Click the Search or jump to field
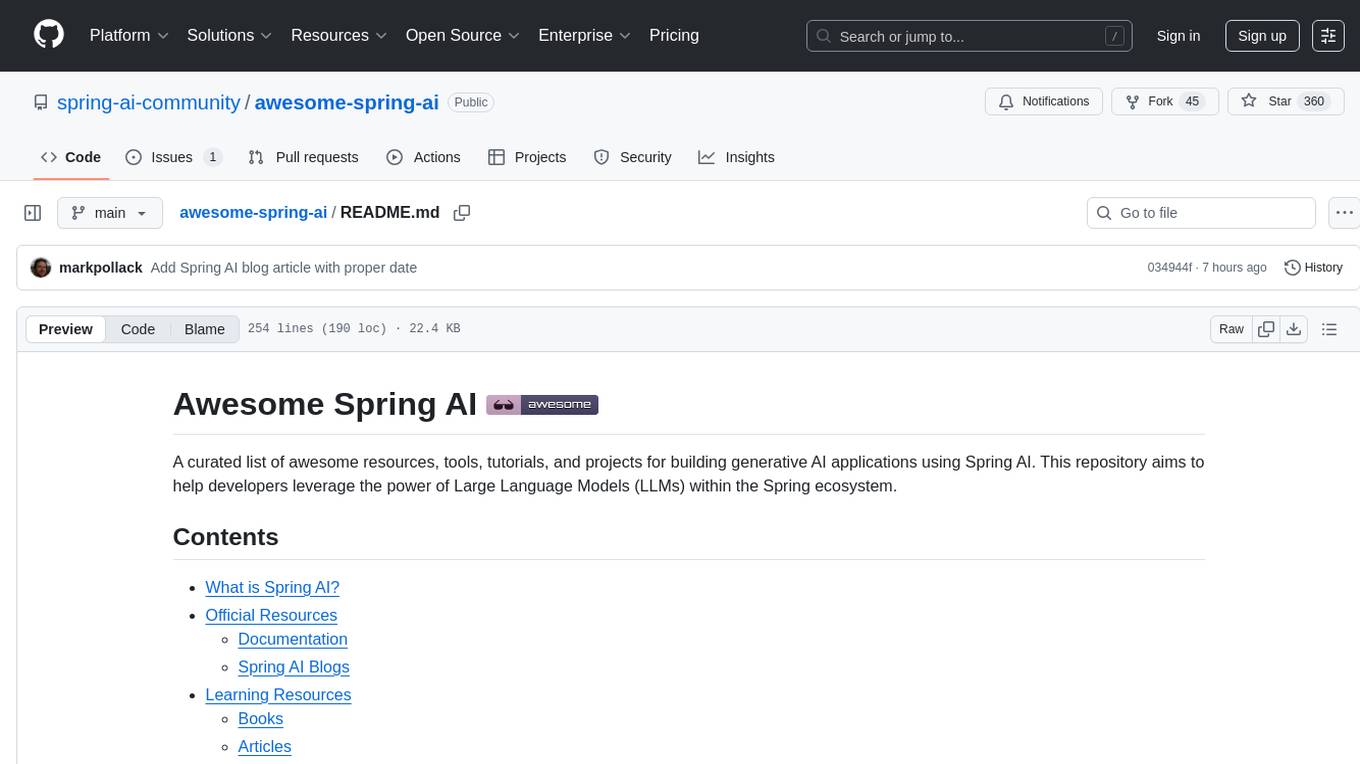 969,36
